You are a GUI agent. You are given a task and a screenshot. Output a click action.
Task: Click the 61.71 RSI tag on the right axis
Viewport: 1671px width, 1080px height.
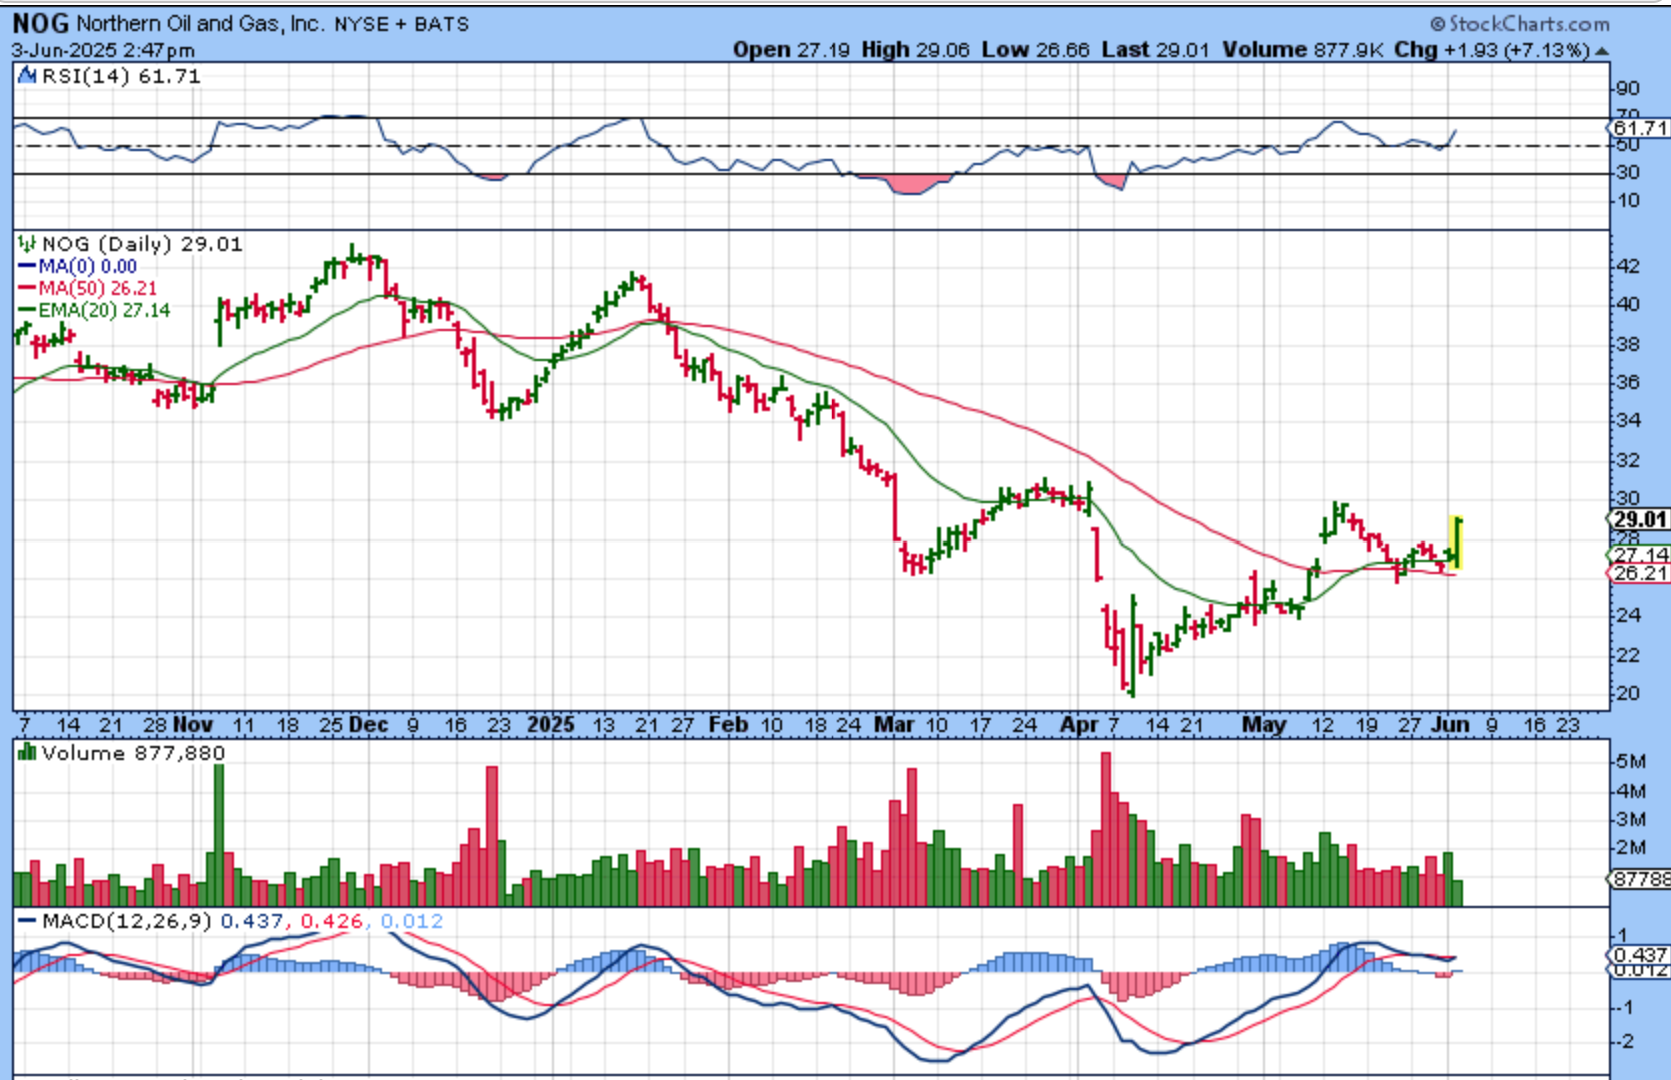[1640, 128]
